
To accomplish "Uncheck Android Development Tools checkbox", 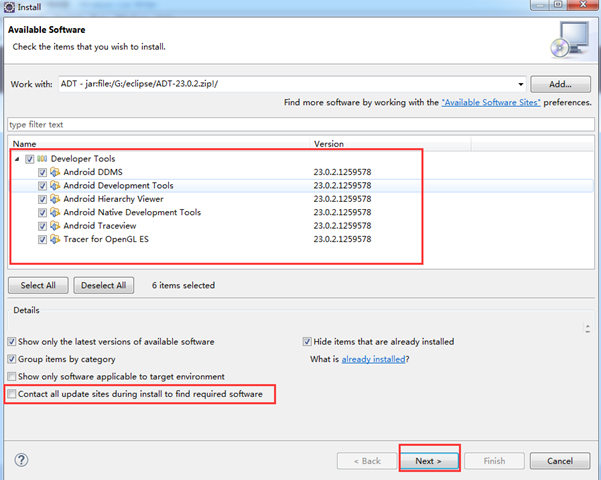I will (x=42, y=186).
